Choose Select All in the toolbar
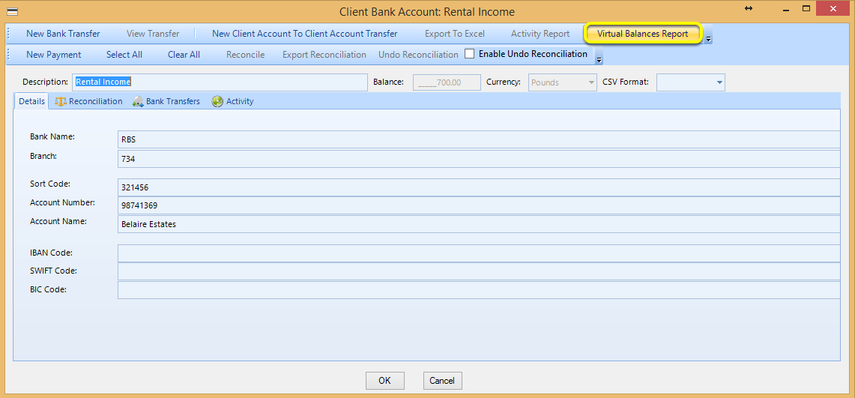Screen dimensions: 855x398 click(x=124, y=55)
